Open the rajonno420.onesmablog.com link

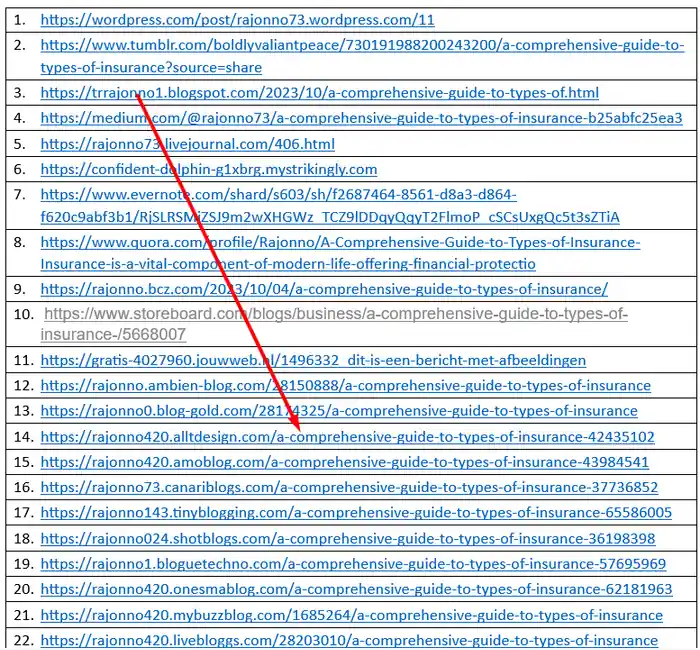(356, 590)
